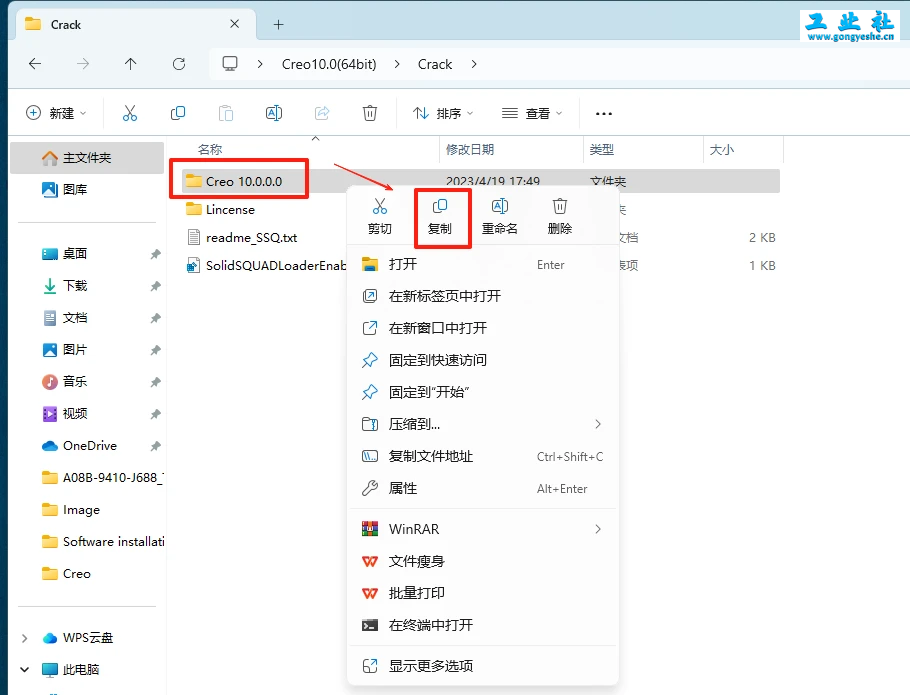Refresh the current folder
Screen dimensions: 910x695
[179, 64]
